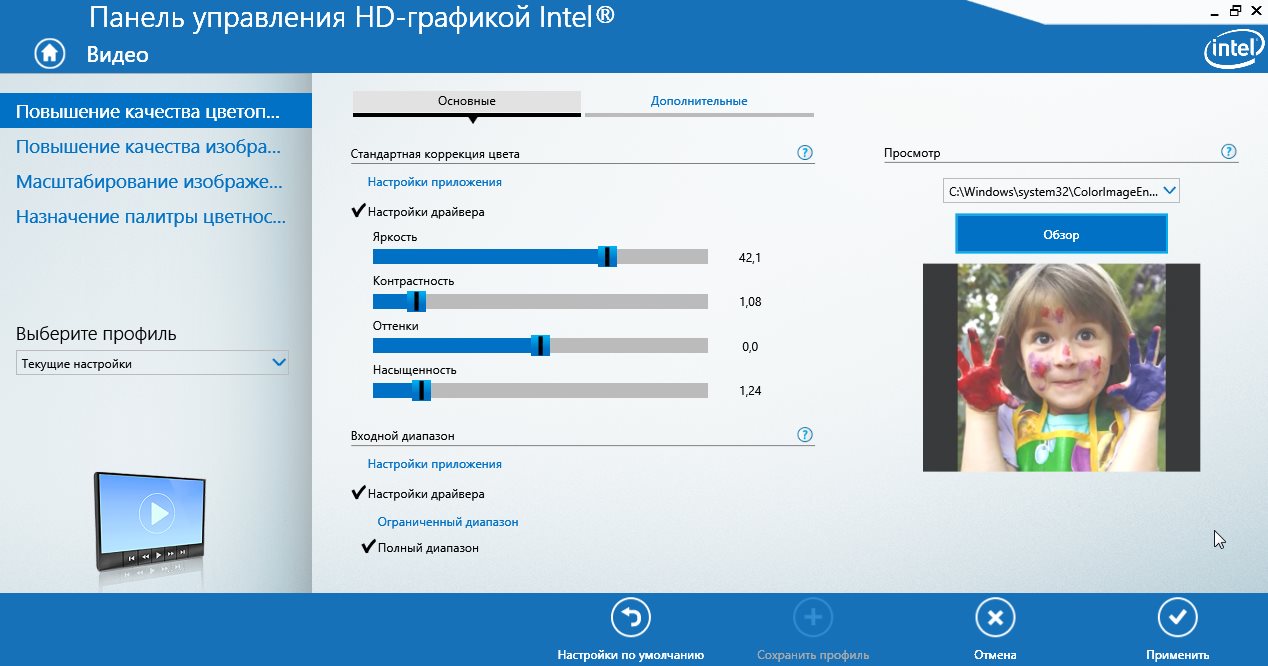Select Настройки приложения under Входной диапазон
The width and height of the screenshot is (1268, 666).
click(x=434, y=464)
